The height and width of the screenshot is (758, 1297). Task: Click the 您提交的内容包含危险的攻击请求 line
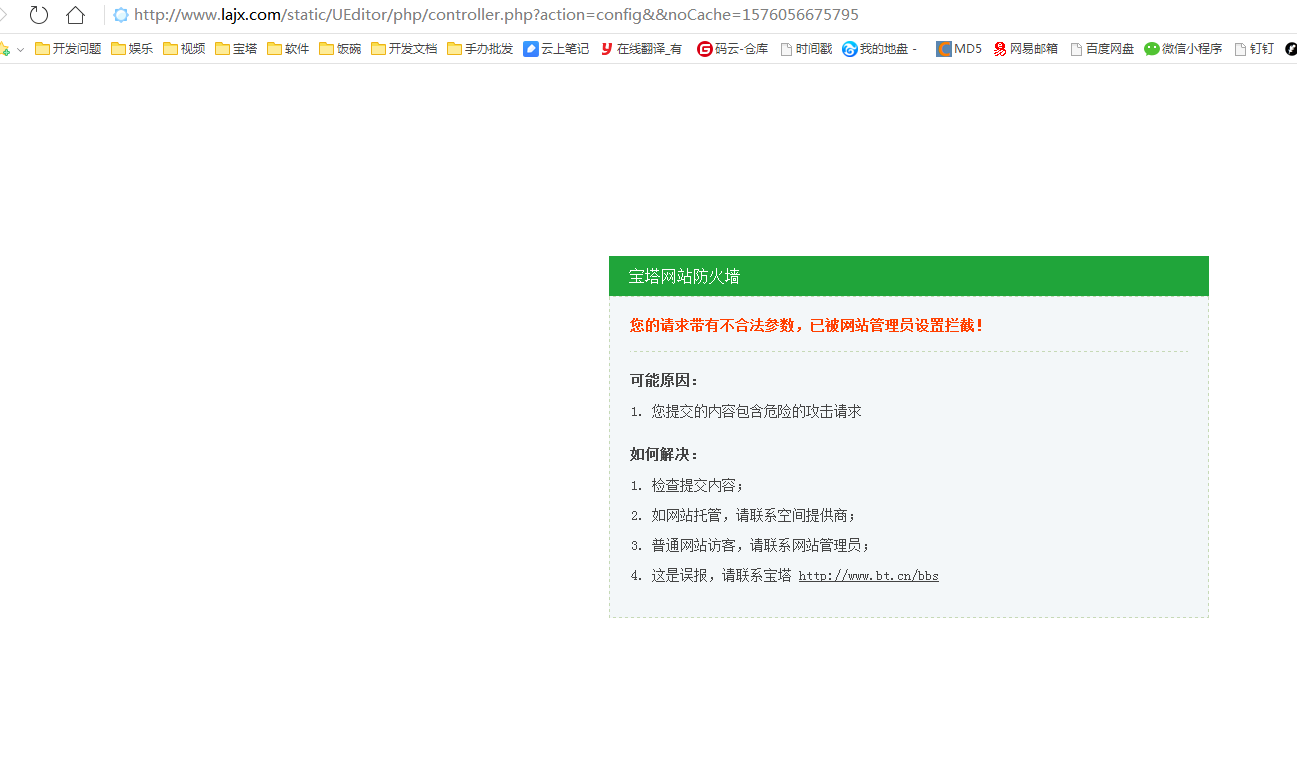756,411
